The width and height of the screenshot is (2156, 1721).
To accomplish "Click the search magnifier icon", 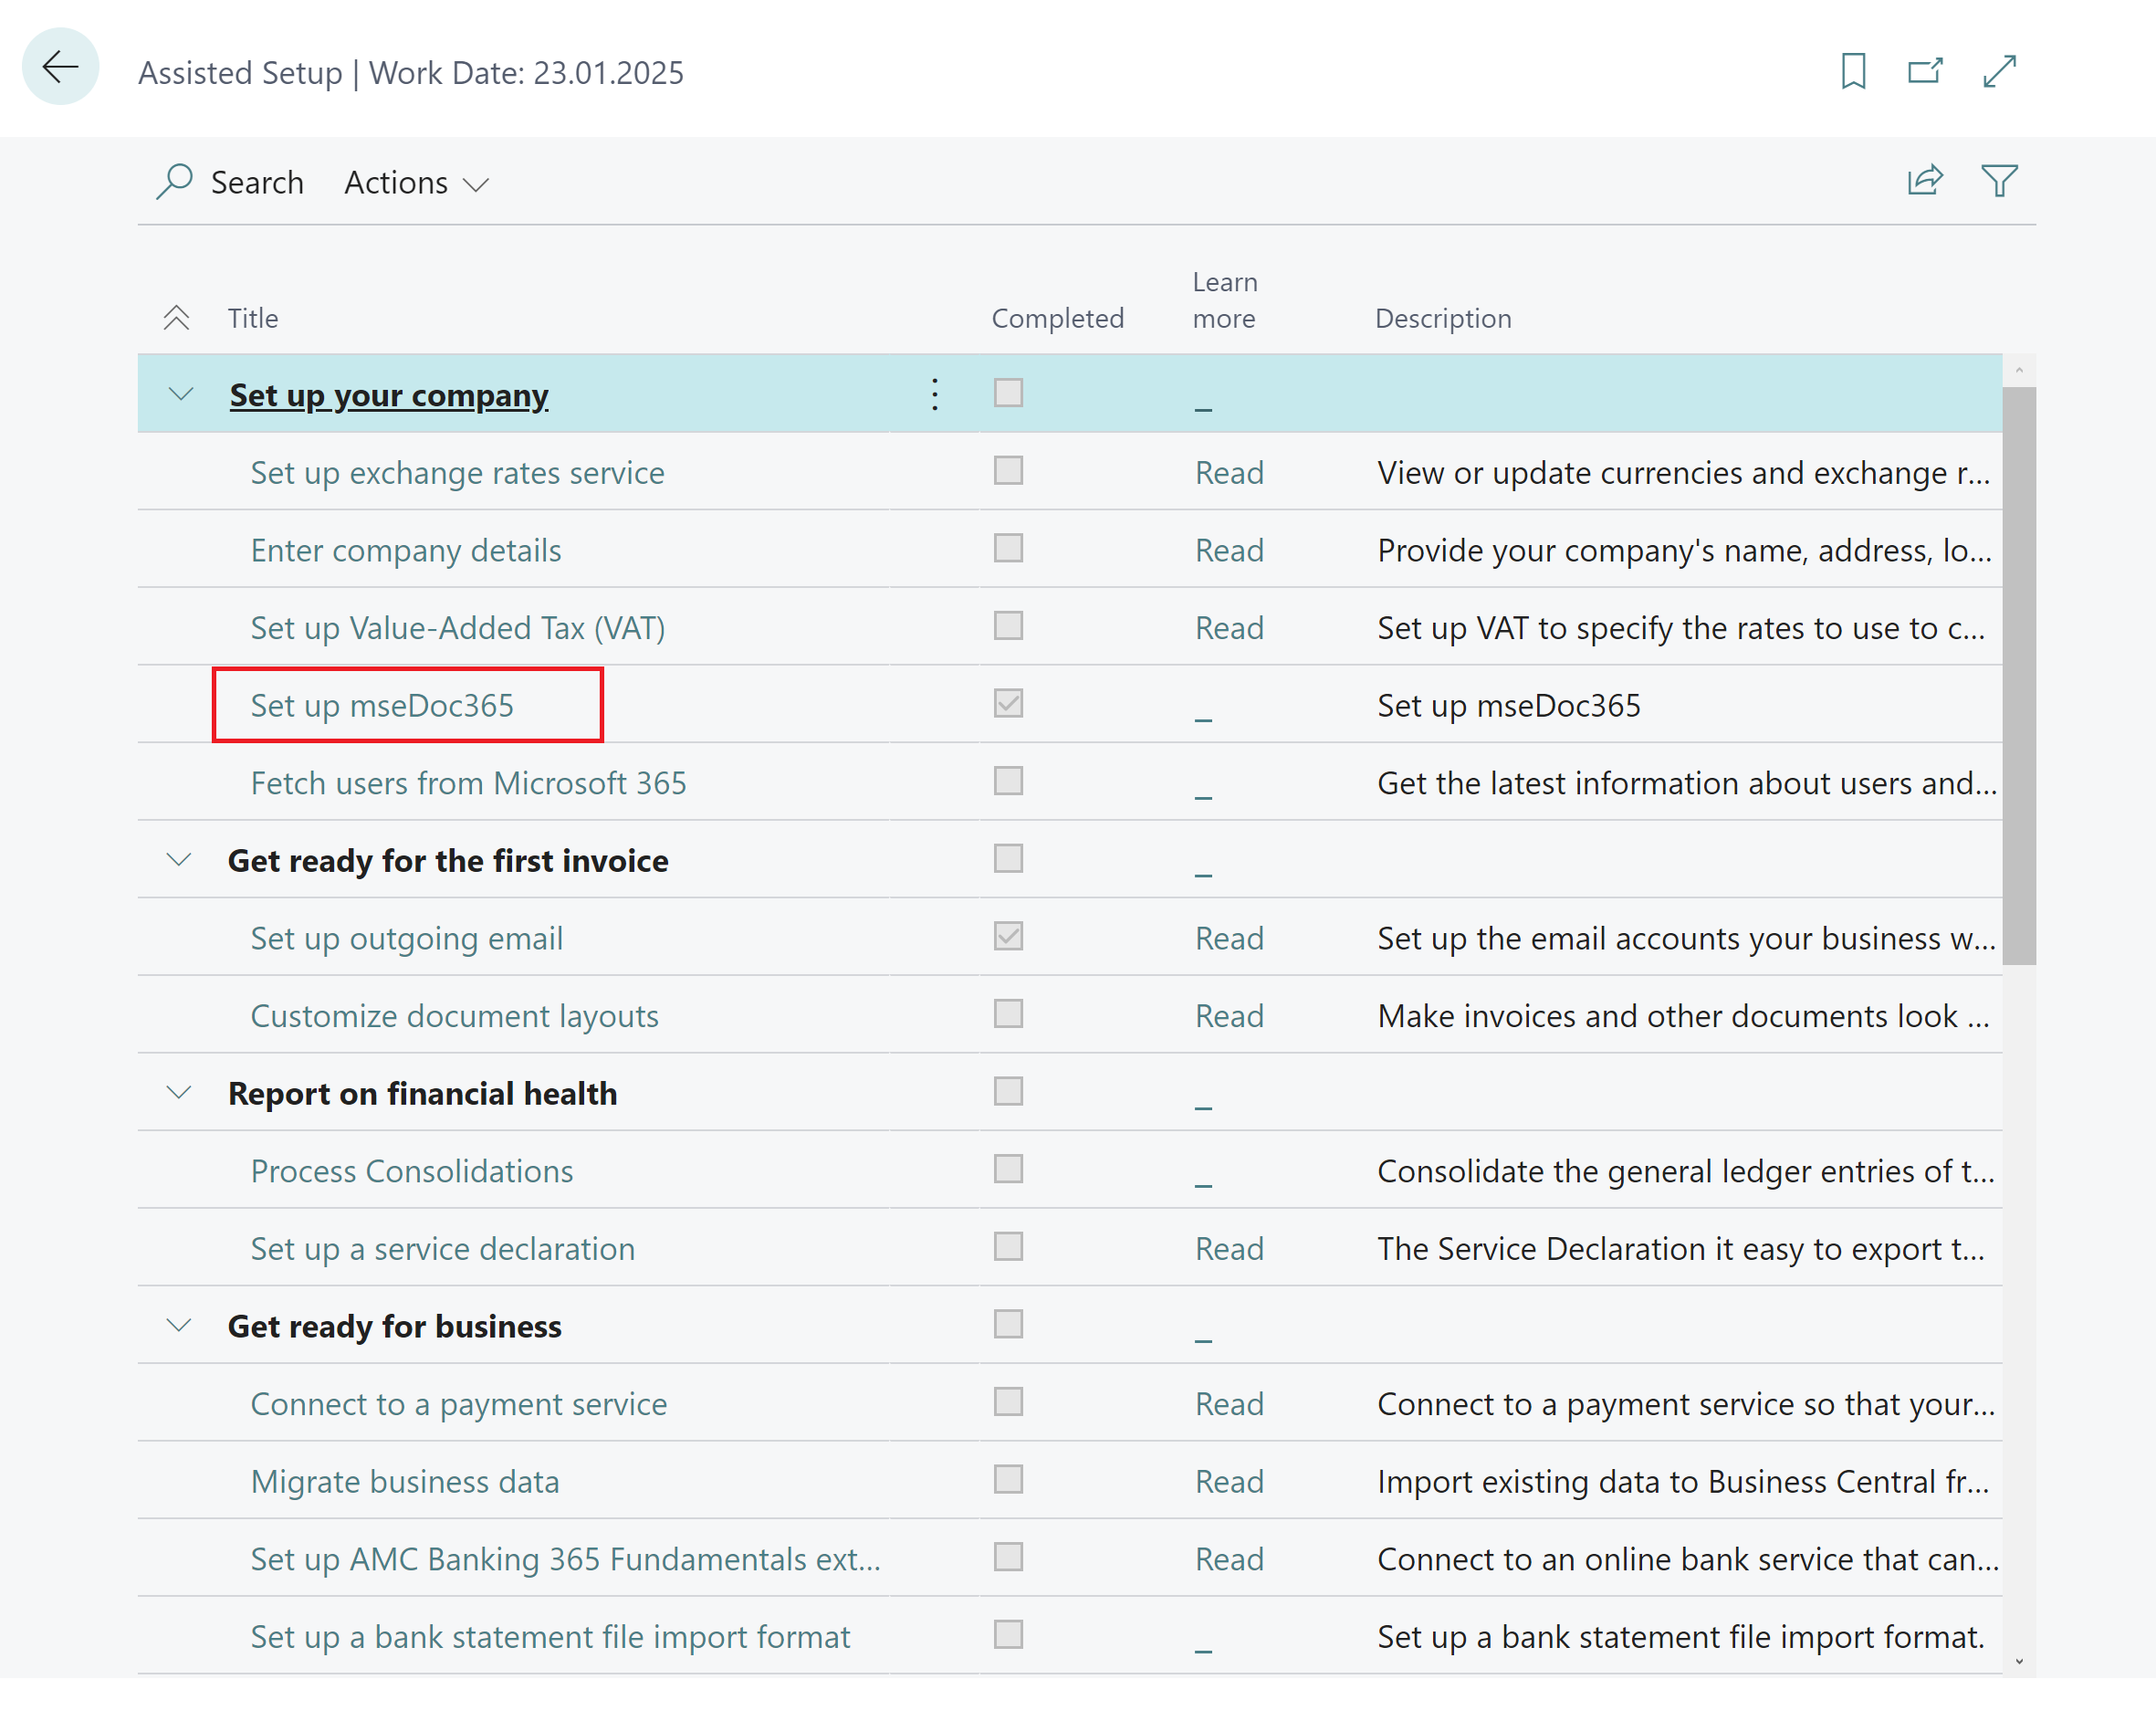I will 174,182.
